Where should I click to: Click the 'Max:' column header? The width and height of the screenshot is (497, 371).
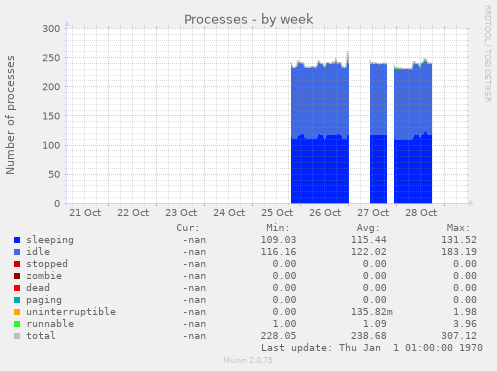459,228
